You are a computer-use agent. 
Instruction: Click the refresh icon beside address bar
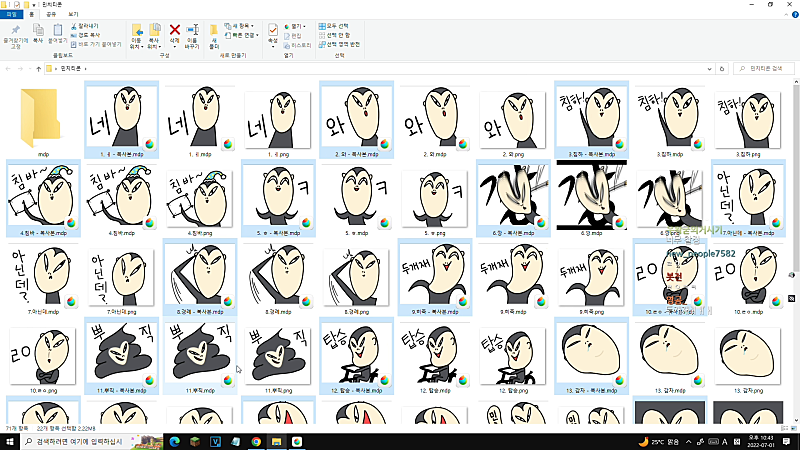pos(722,69)
